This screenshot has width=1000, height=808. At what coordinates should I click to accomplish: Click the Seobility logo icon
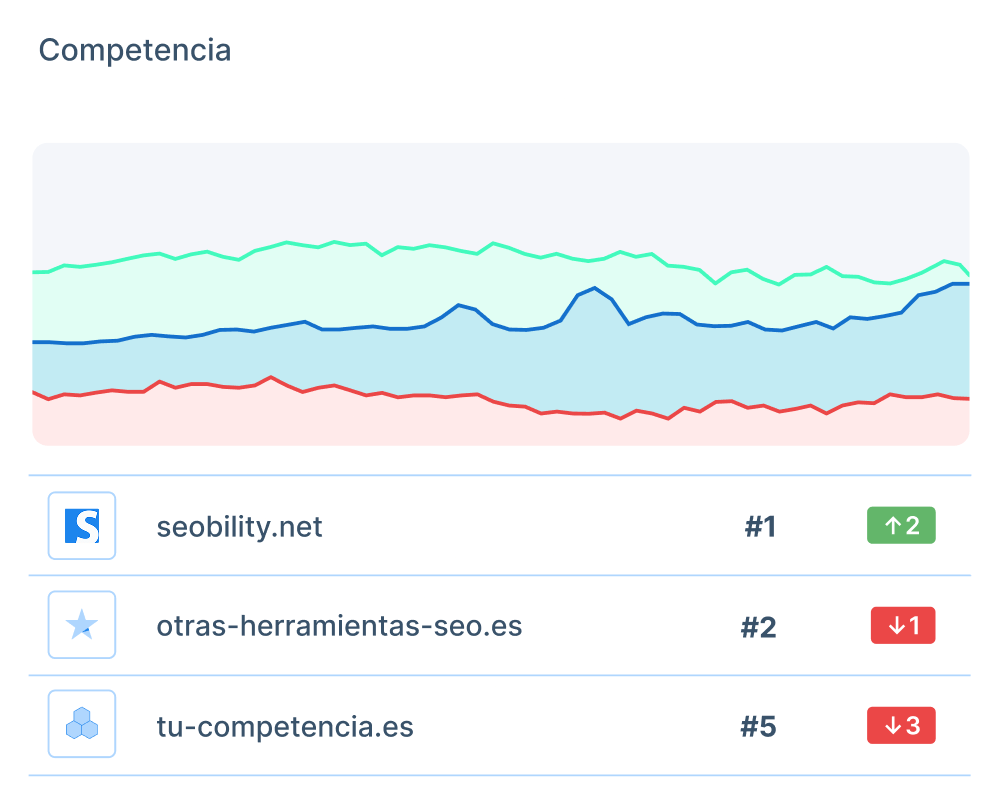pyautogui.click(x=82, y=526)
